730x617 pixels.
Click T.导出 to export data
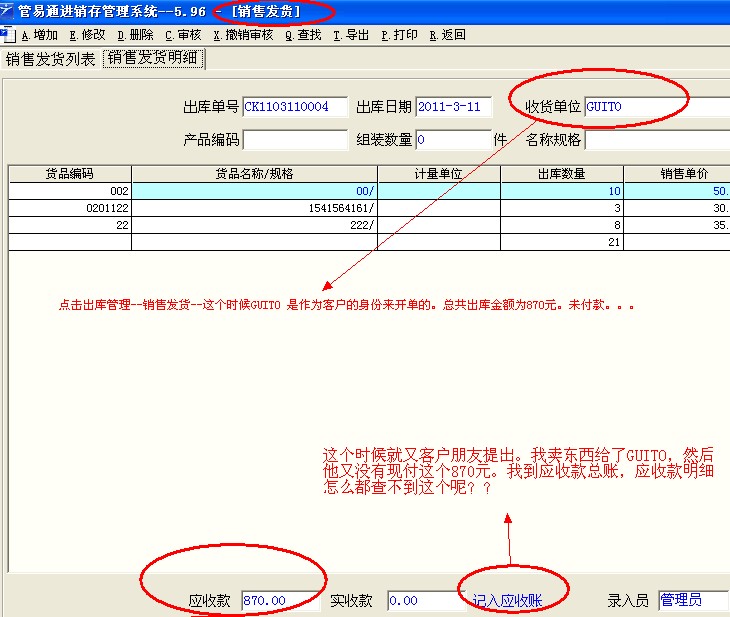point(351,35)
